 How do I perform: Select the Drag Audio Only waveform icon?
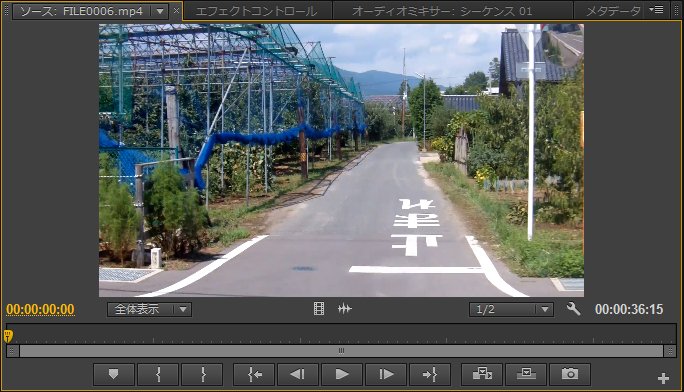[x=345, y=309]
